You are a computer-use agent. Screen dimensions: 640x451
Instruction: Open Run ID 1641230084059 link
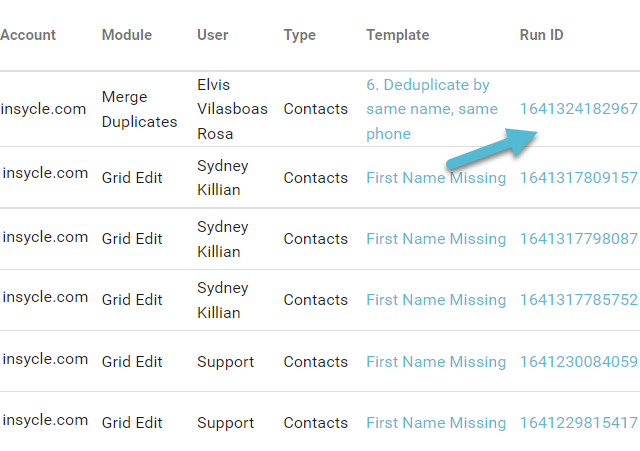tap(578, 362)
